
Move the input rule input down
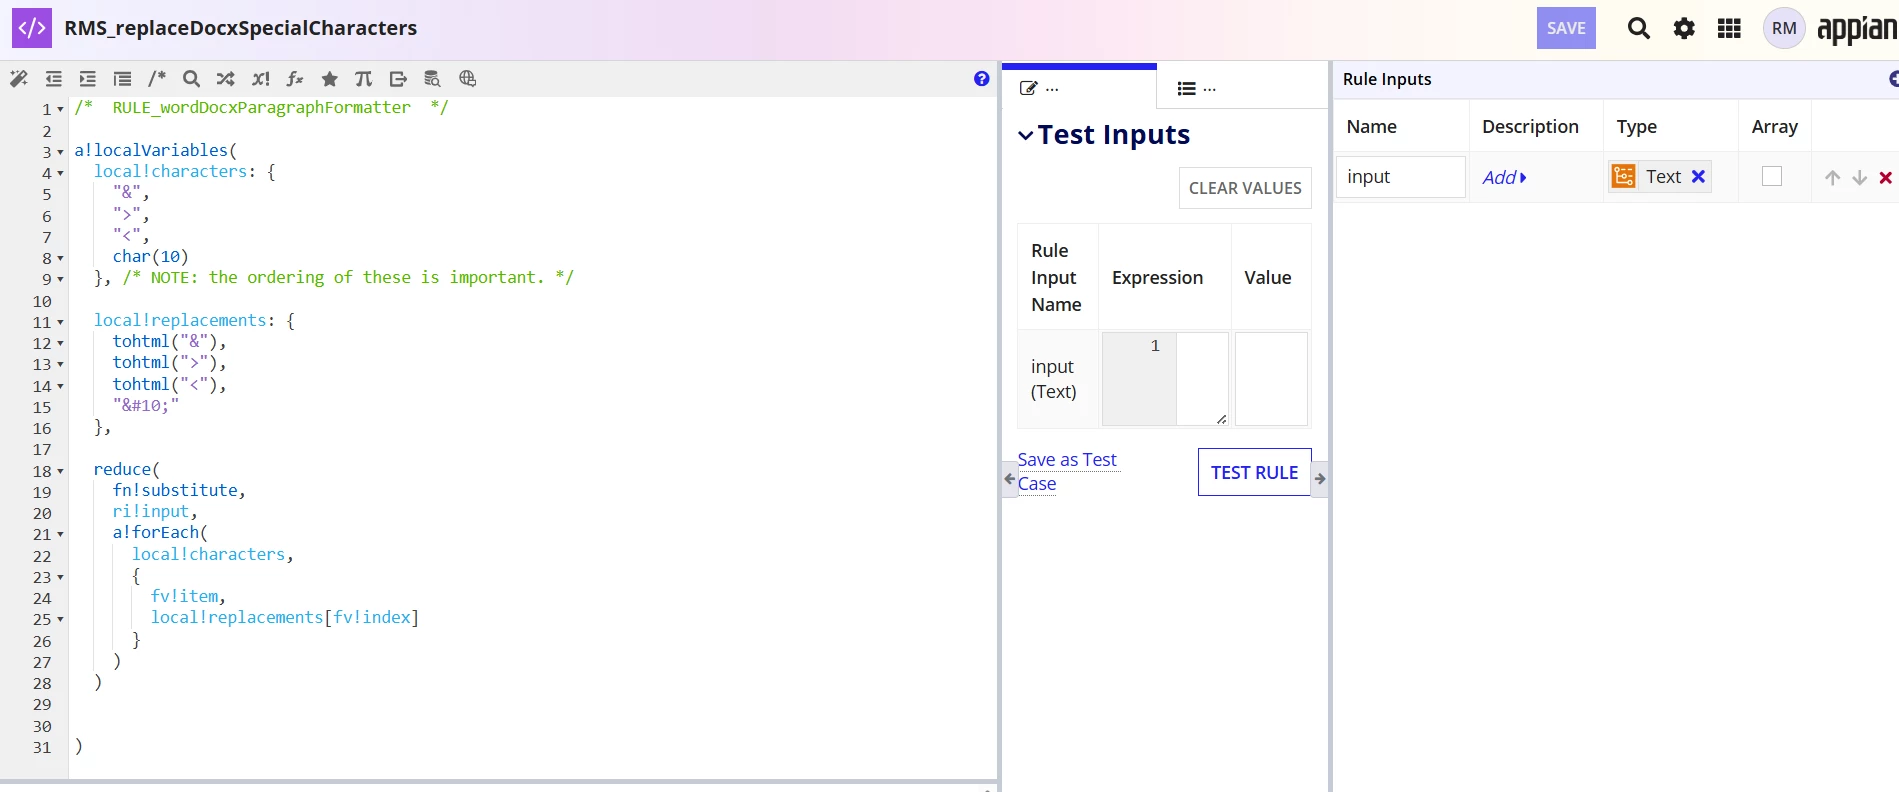[x=1859, y=178]
